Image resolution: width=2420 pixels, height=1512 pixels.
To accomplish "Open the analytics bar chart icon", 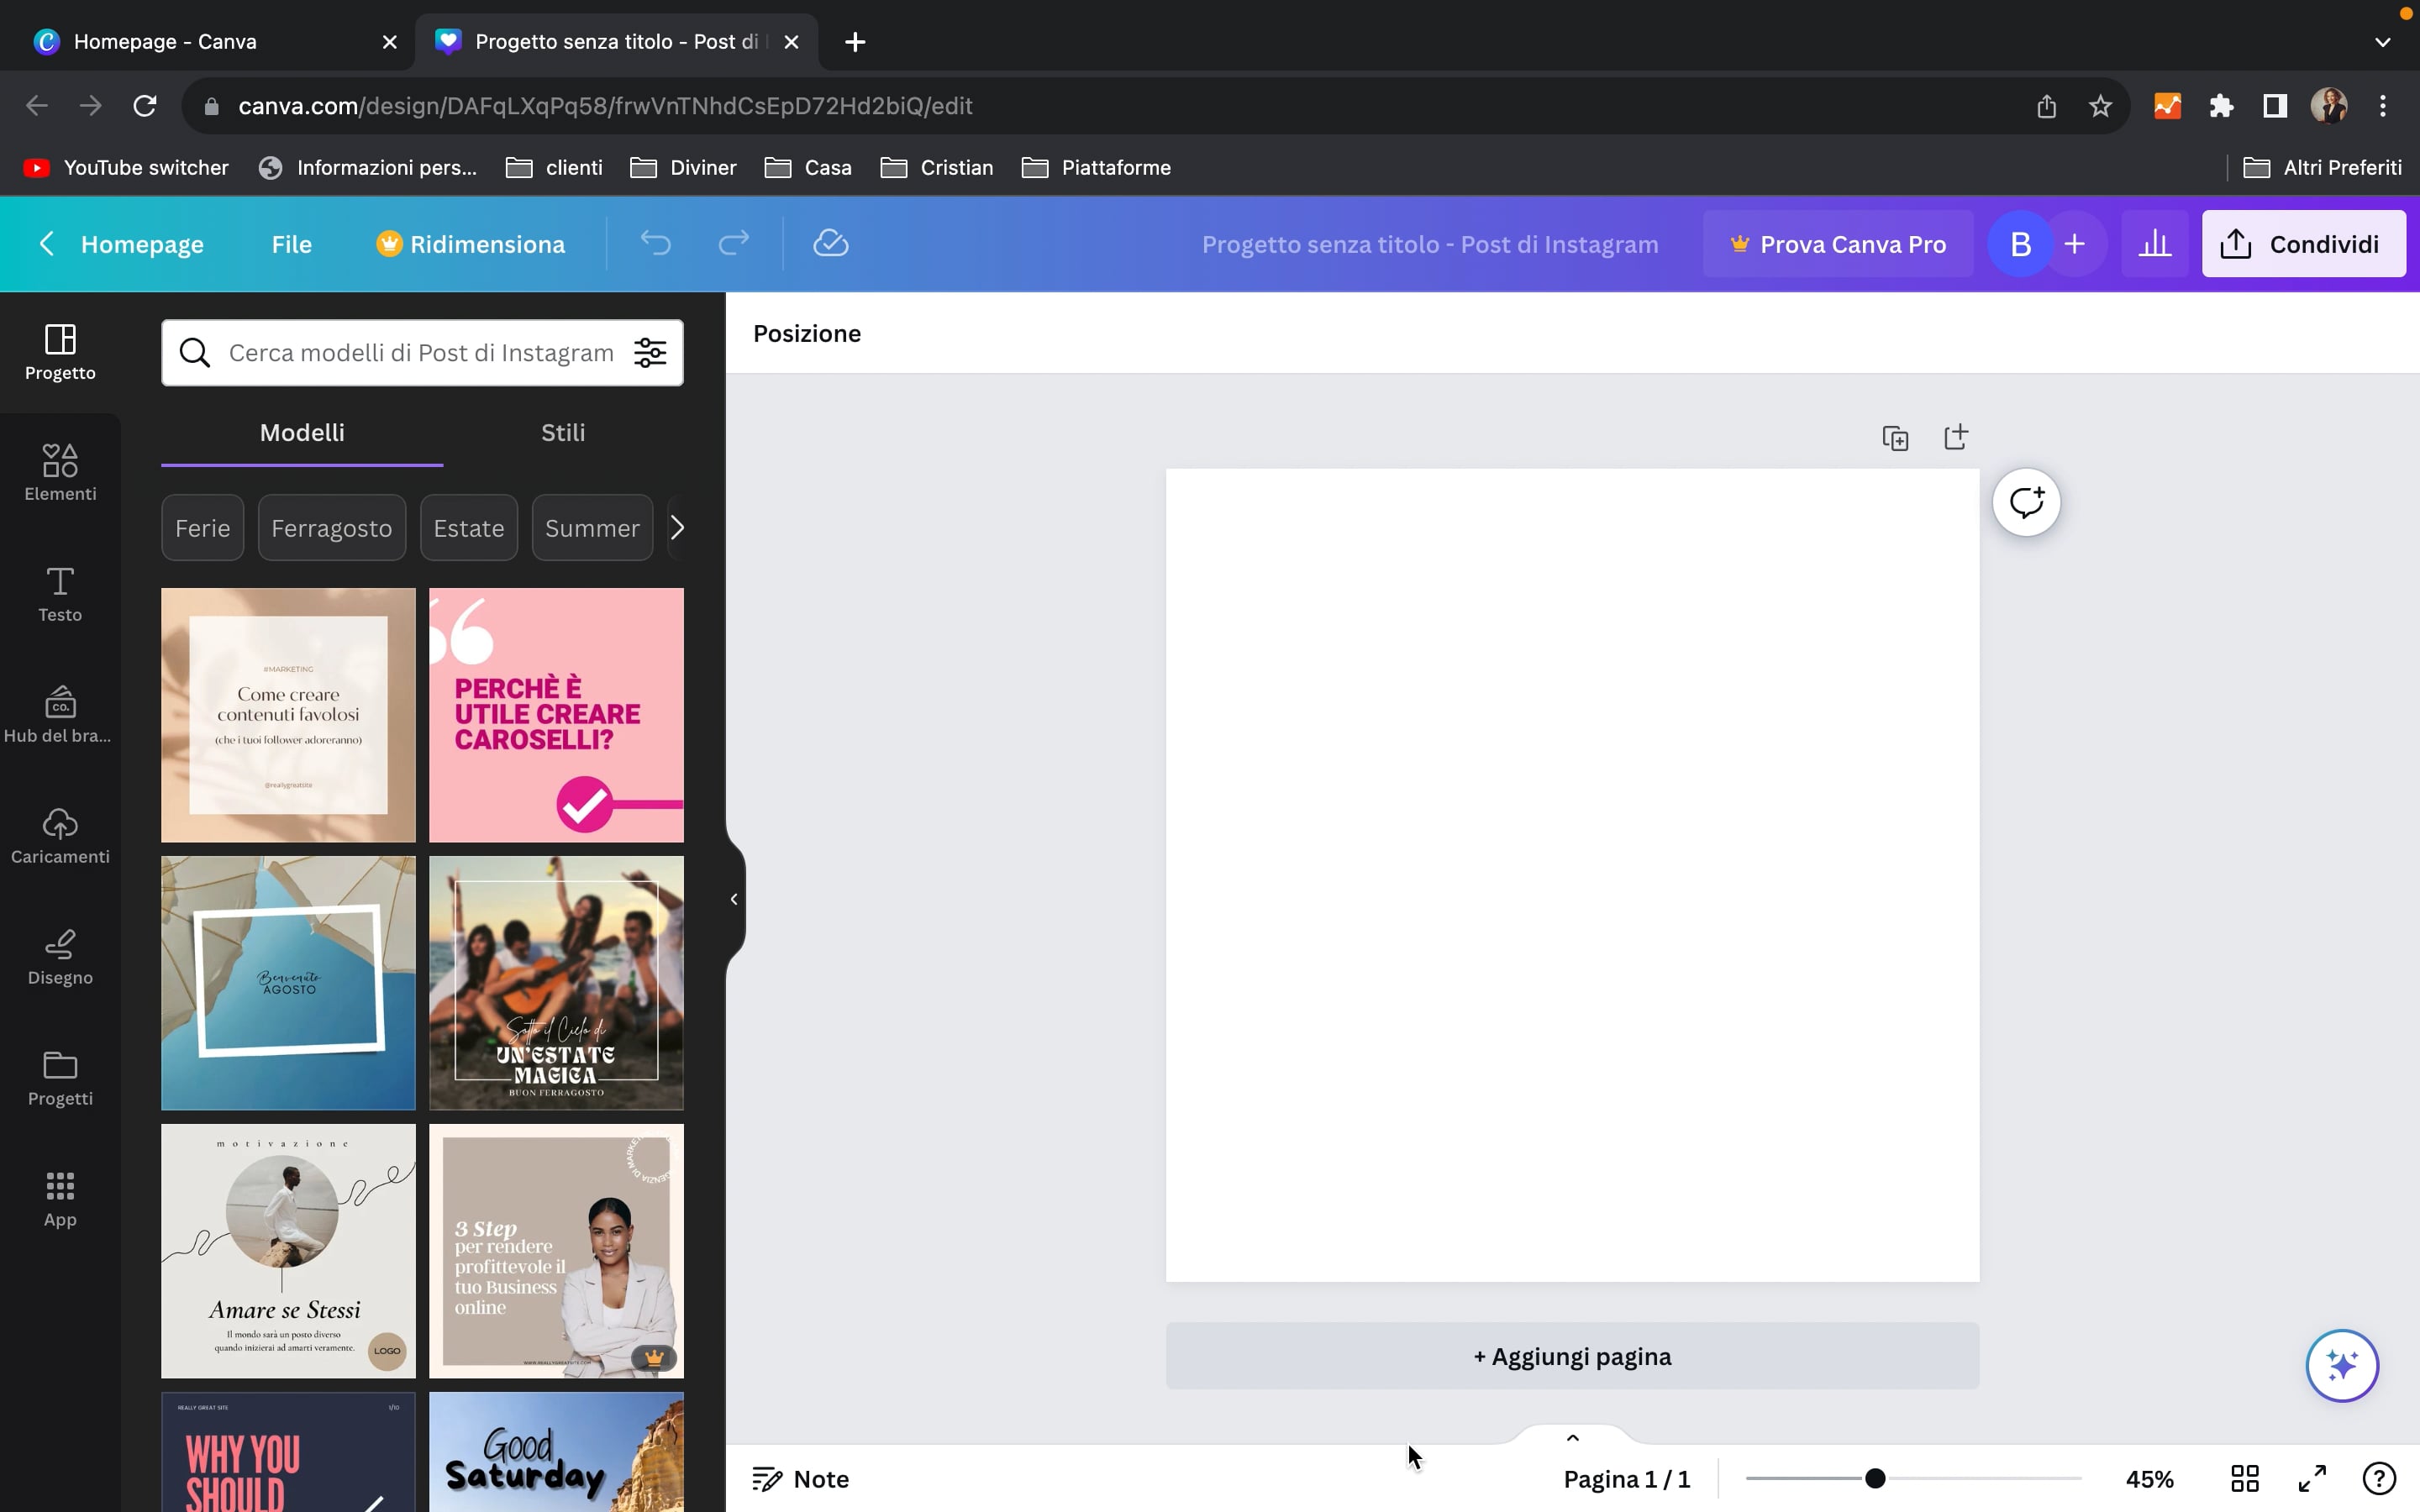I will coord(2155,244).
